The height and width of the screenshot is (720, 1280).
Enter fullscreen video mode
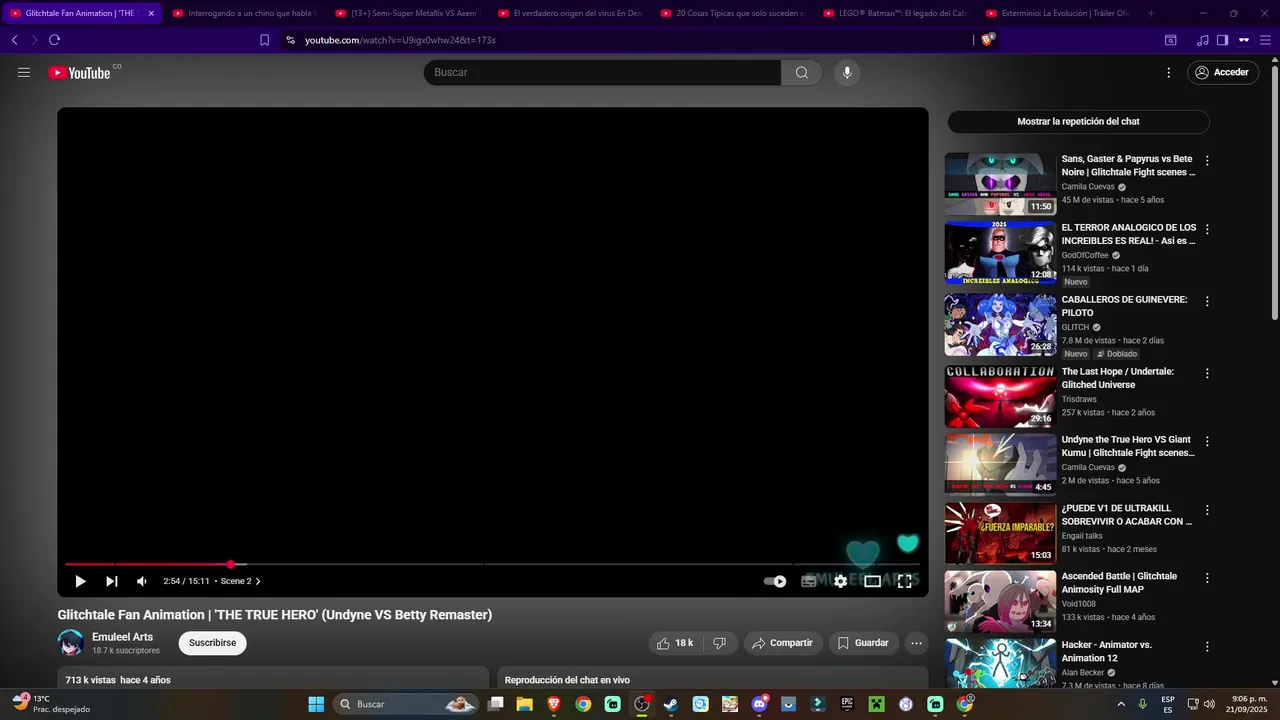coord(904,581)
